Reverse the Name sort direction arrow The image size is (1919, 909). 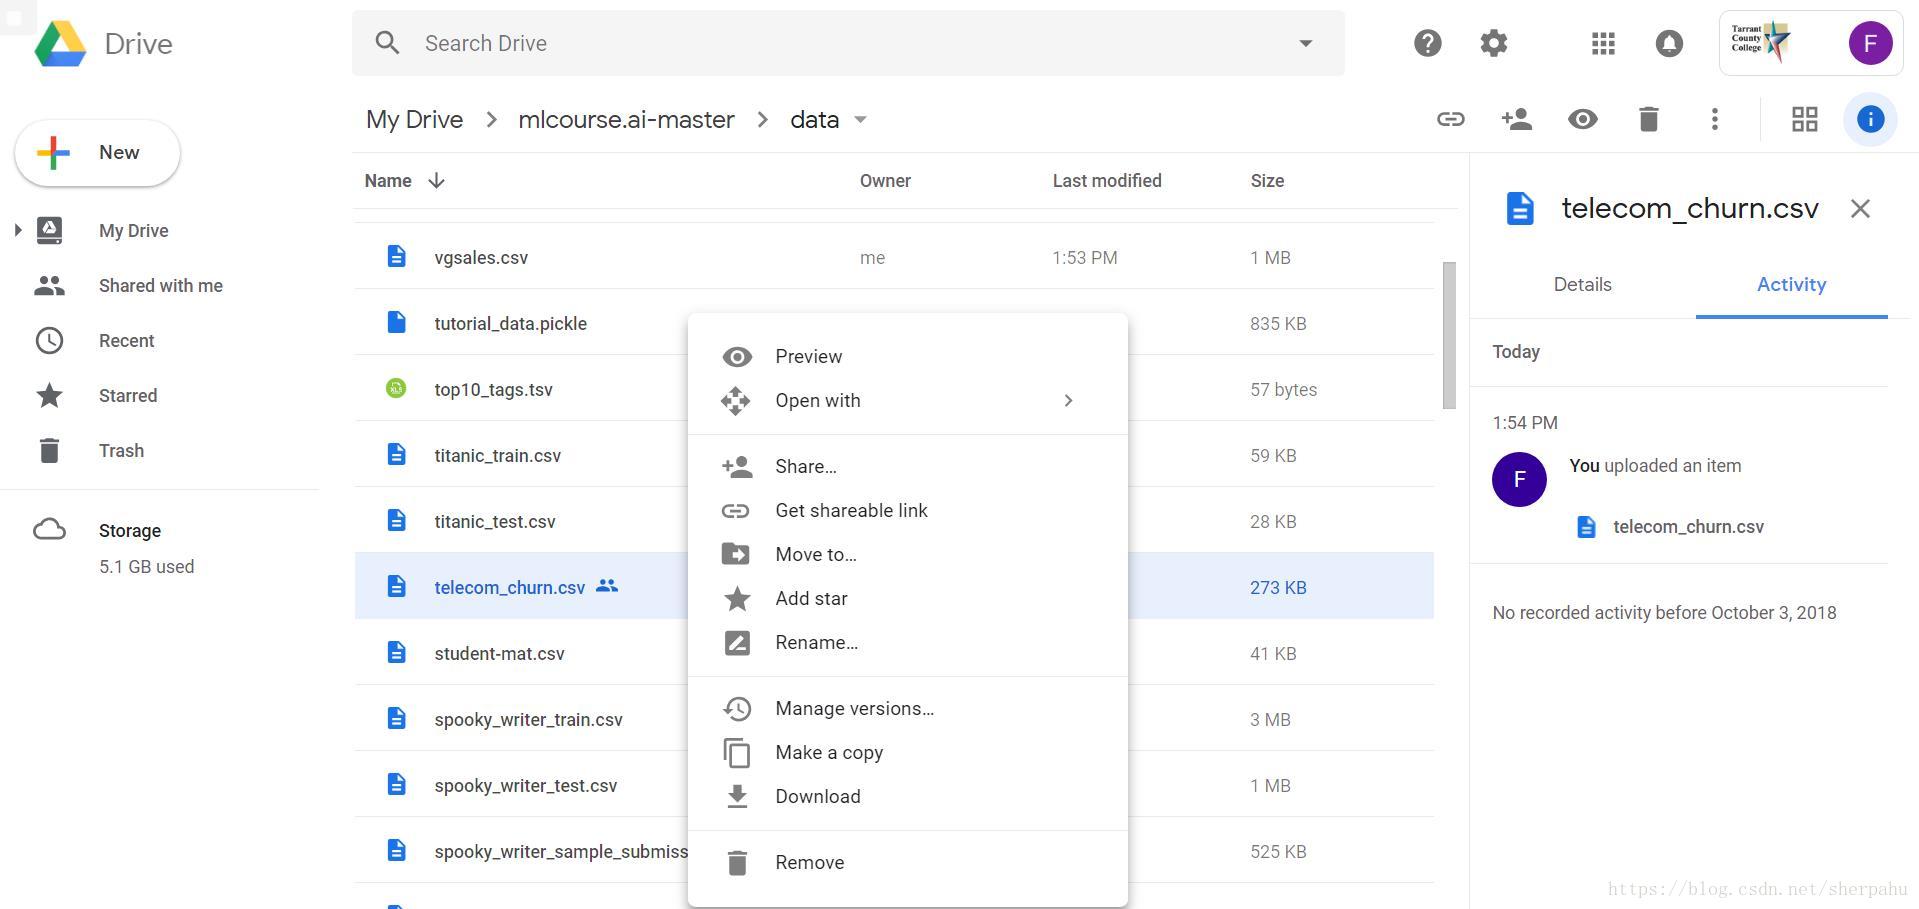tap(436, 181)
